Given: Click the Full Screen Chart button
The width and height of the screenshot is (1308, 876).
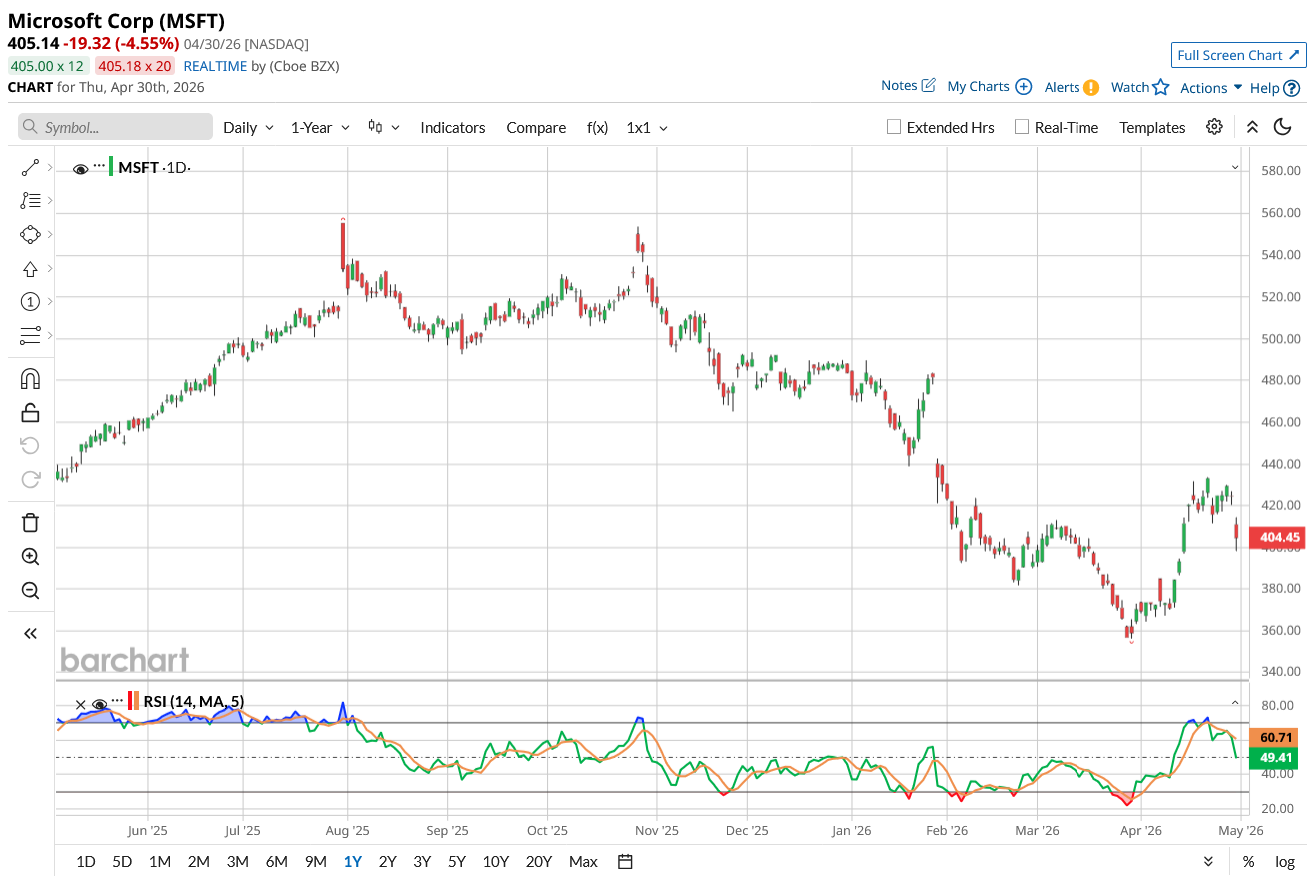Looking at the screenshot, I should click(1238, 55).
